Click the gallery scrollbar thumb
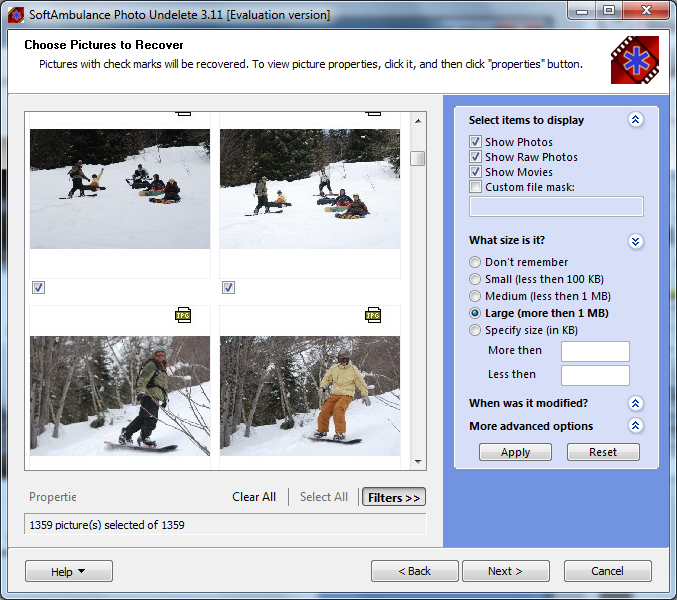 click(x=418, y=158)
